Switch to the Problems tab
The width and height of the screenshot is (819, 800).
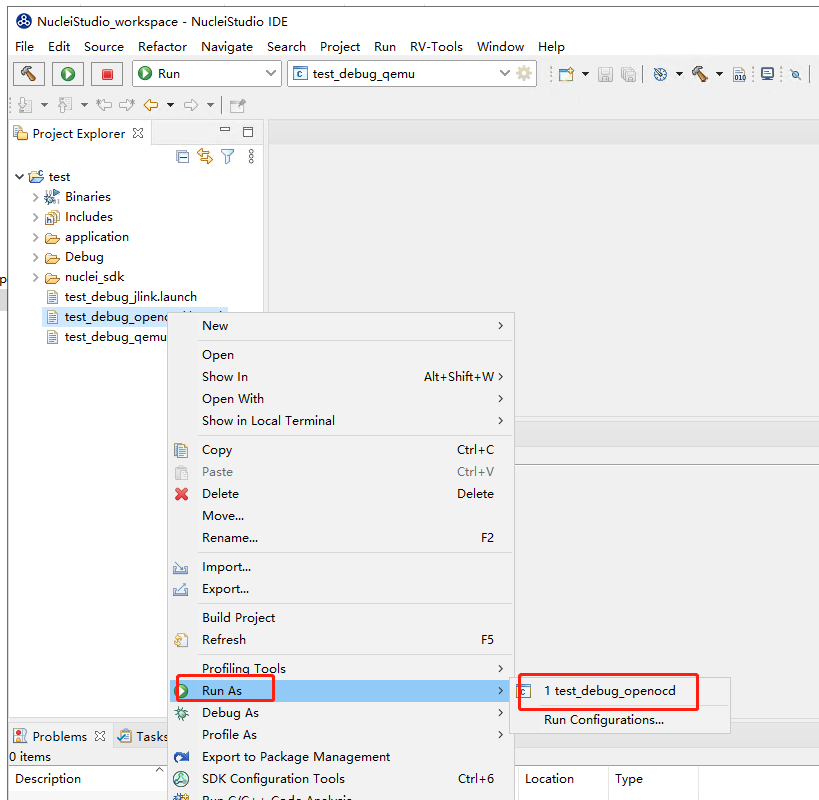[x=59, y=736]
